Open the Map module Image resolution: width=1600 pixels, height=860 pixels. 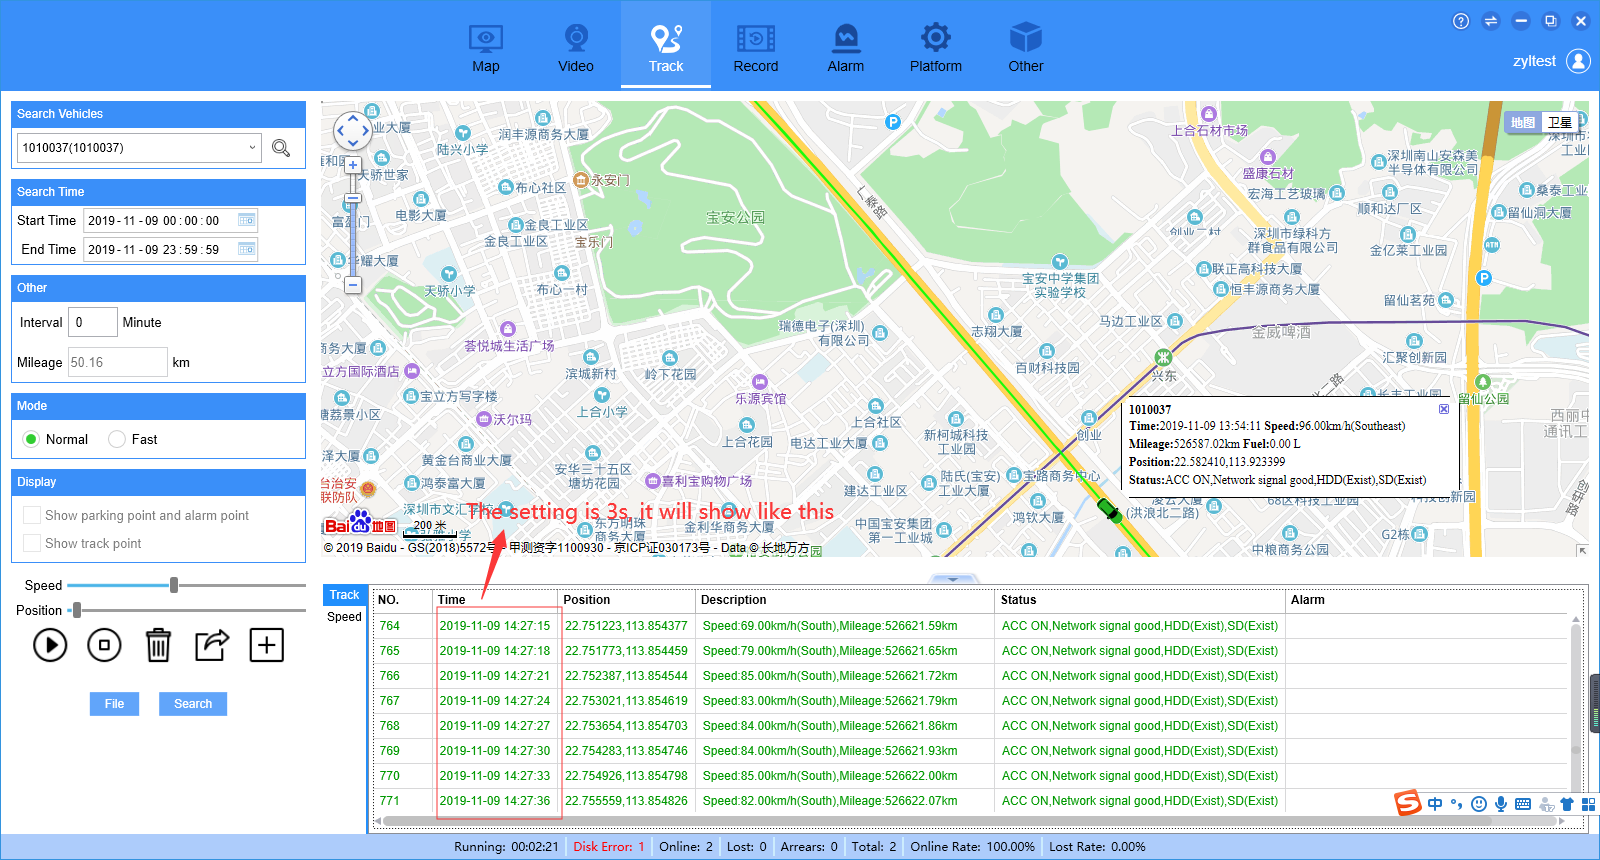click(486, 48)
